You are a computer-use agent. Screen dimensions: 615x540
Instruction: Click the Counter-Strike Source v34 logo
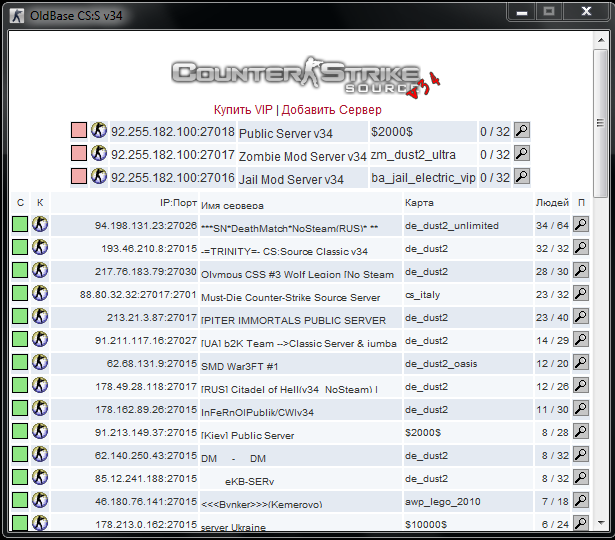[x=306, y=76]
